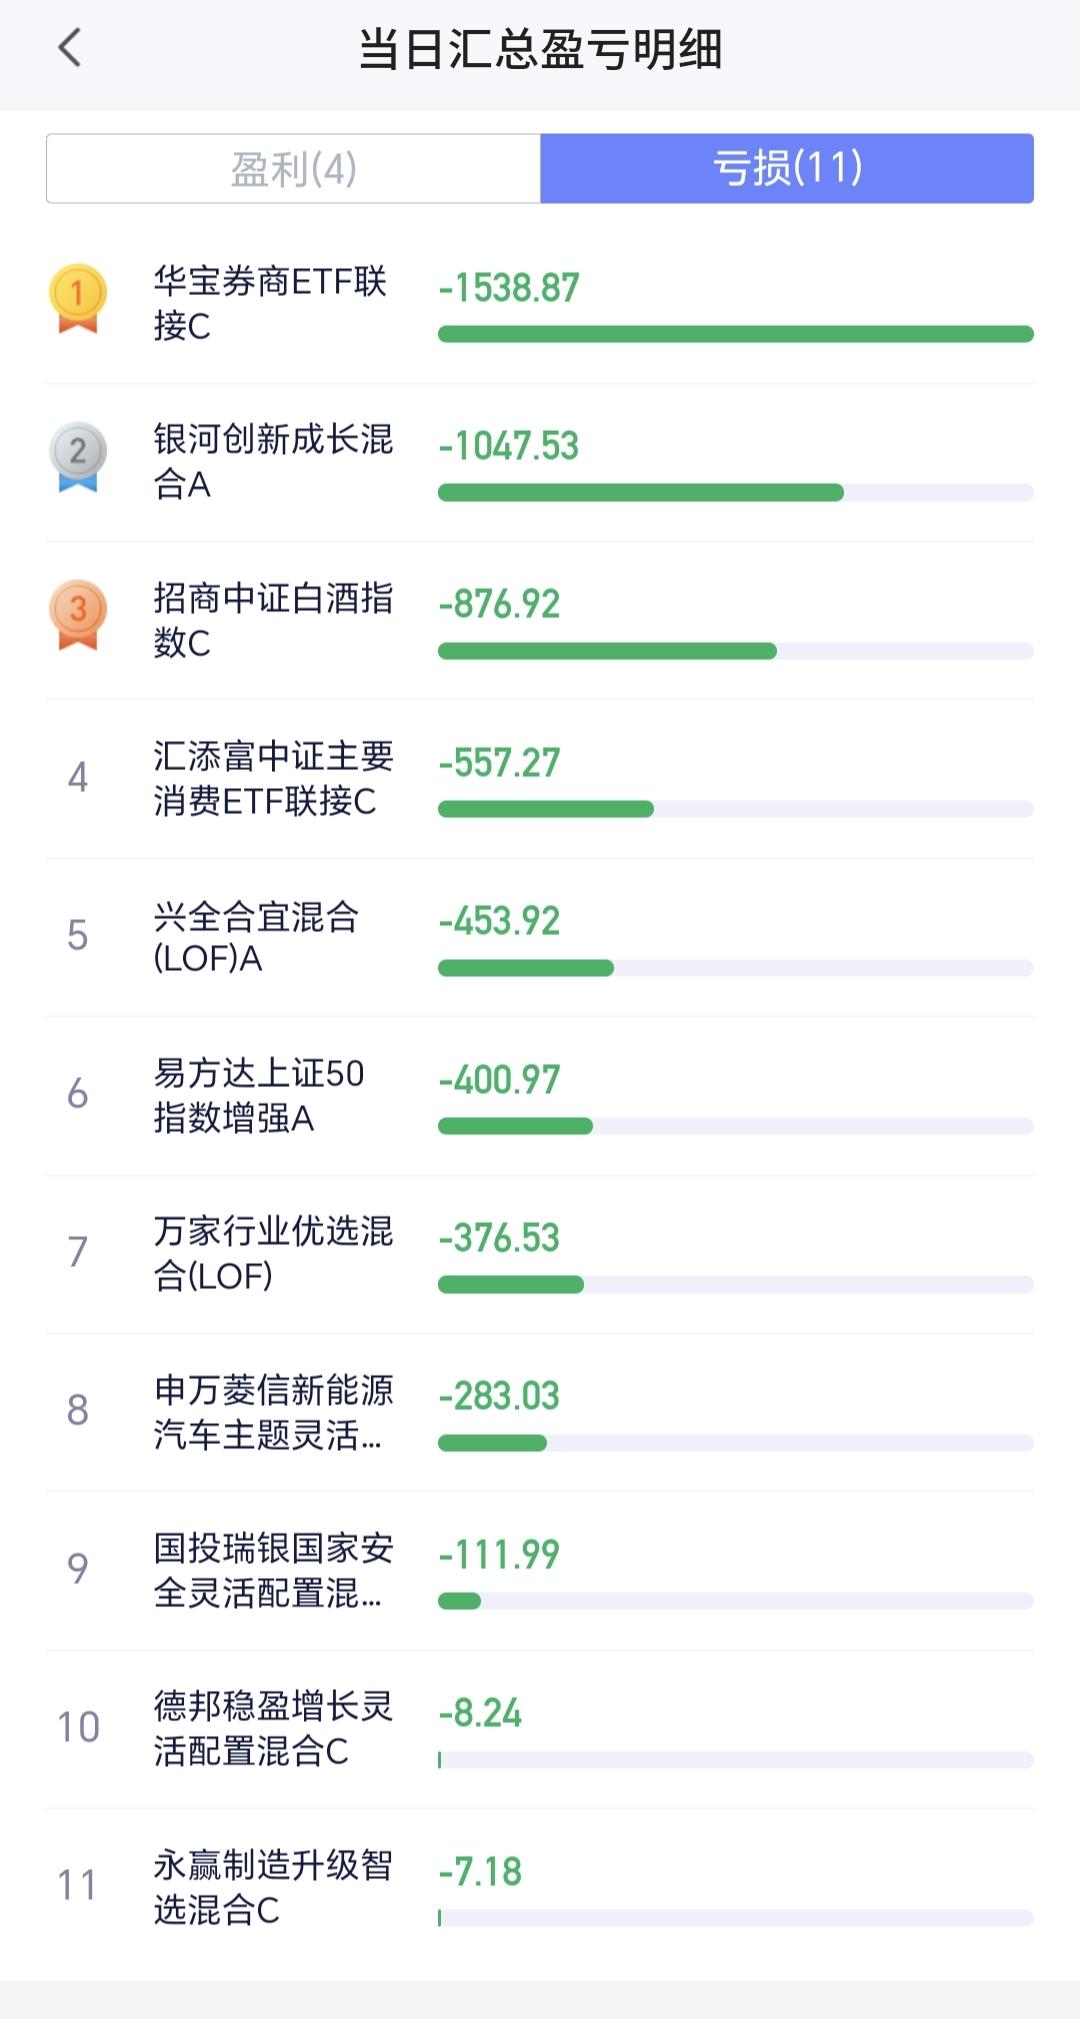Click the gold rank 1 medal
This screenshot has height=2019, width=1080.
[78, 297]
